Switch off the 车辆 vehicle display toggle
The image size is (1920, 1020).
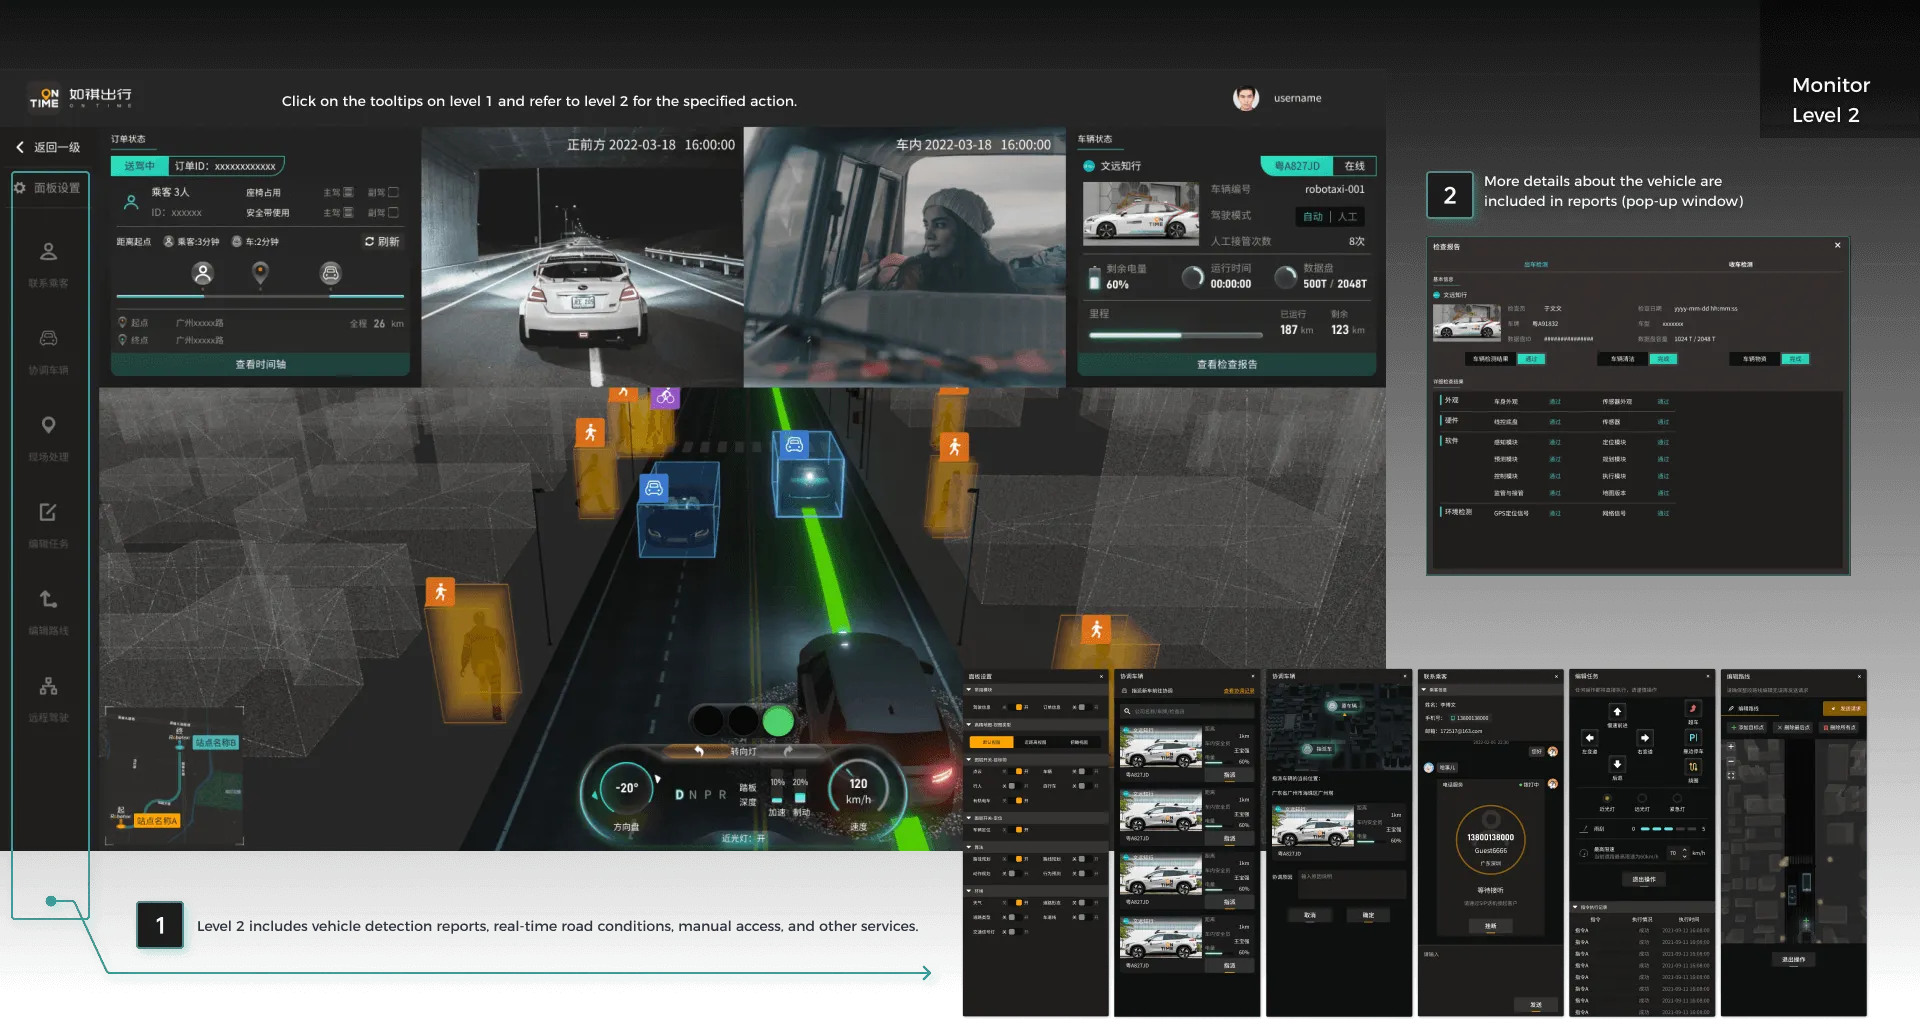coord(1084,771)
